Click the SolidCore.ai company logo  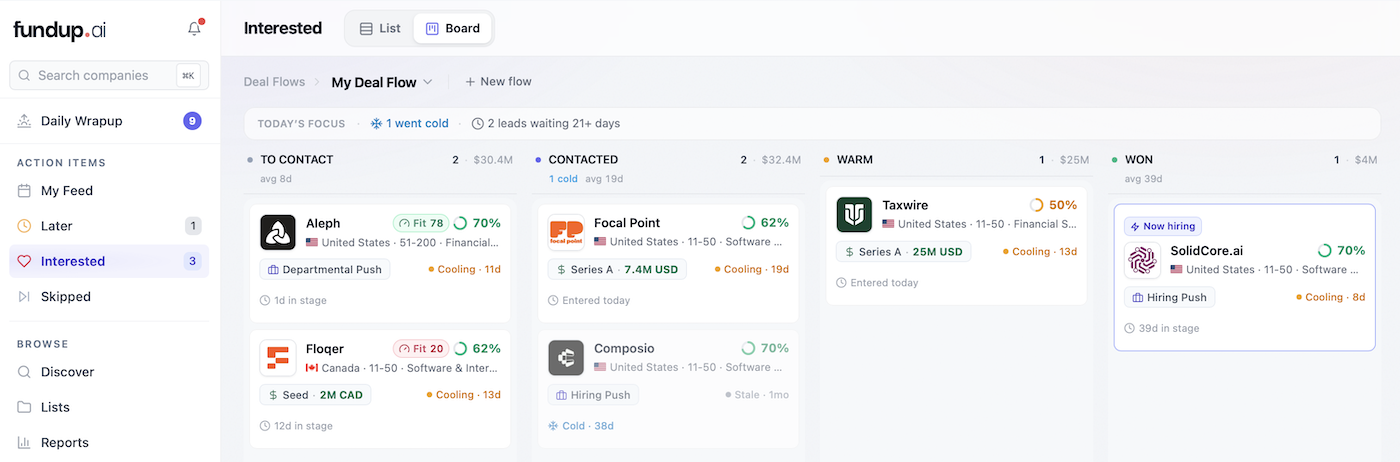point(1142,260)
